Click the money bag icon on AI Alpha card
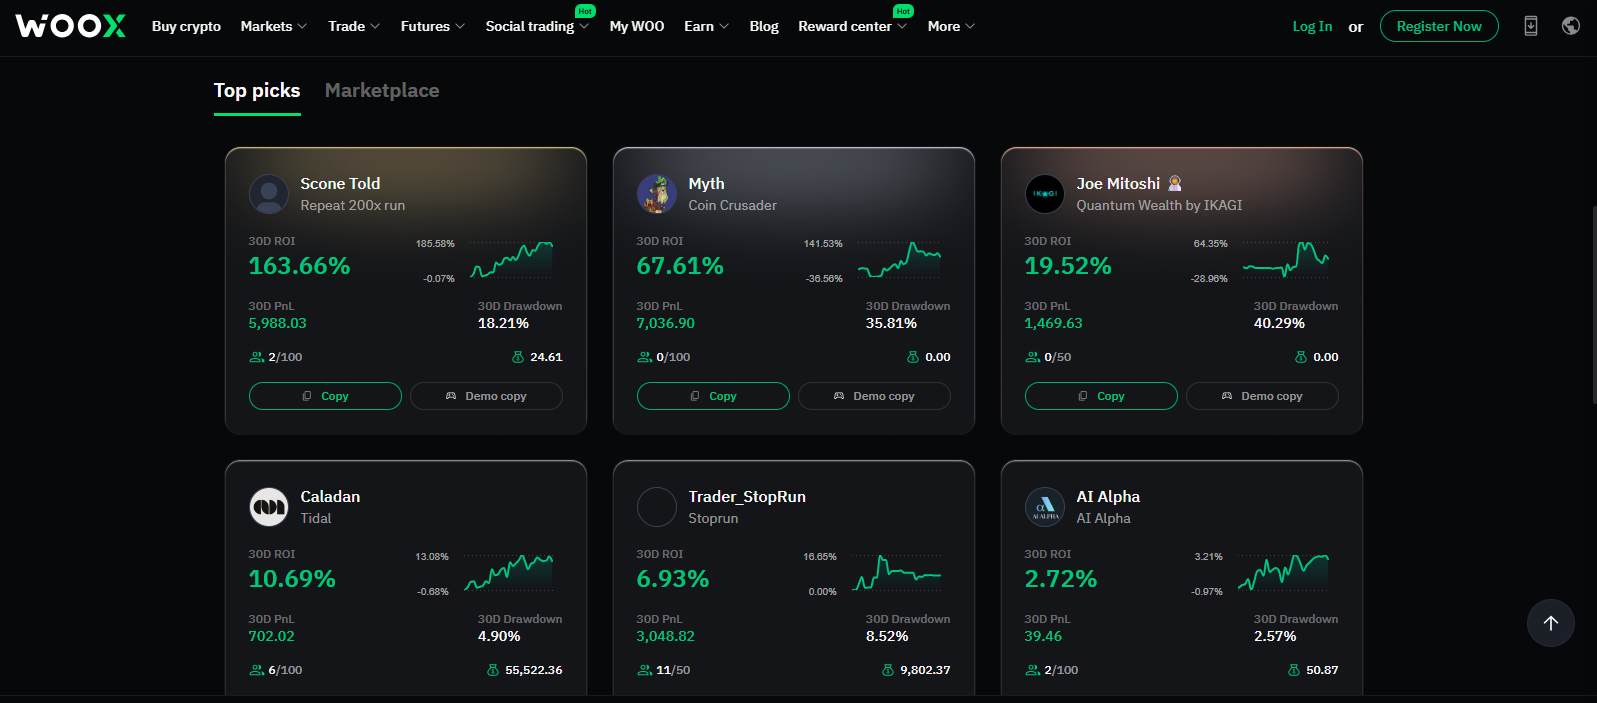The width and height of the screenshot is (1597, 703). pos(1294,670)
